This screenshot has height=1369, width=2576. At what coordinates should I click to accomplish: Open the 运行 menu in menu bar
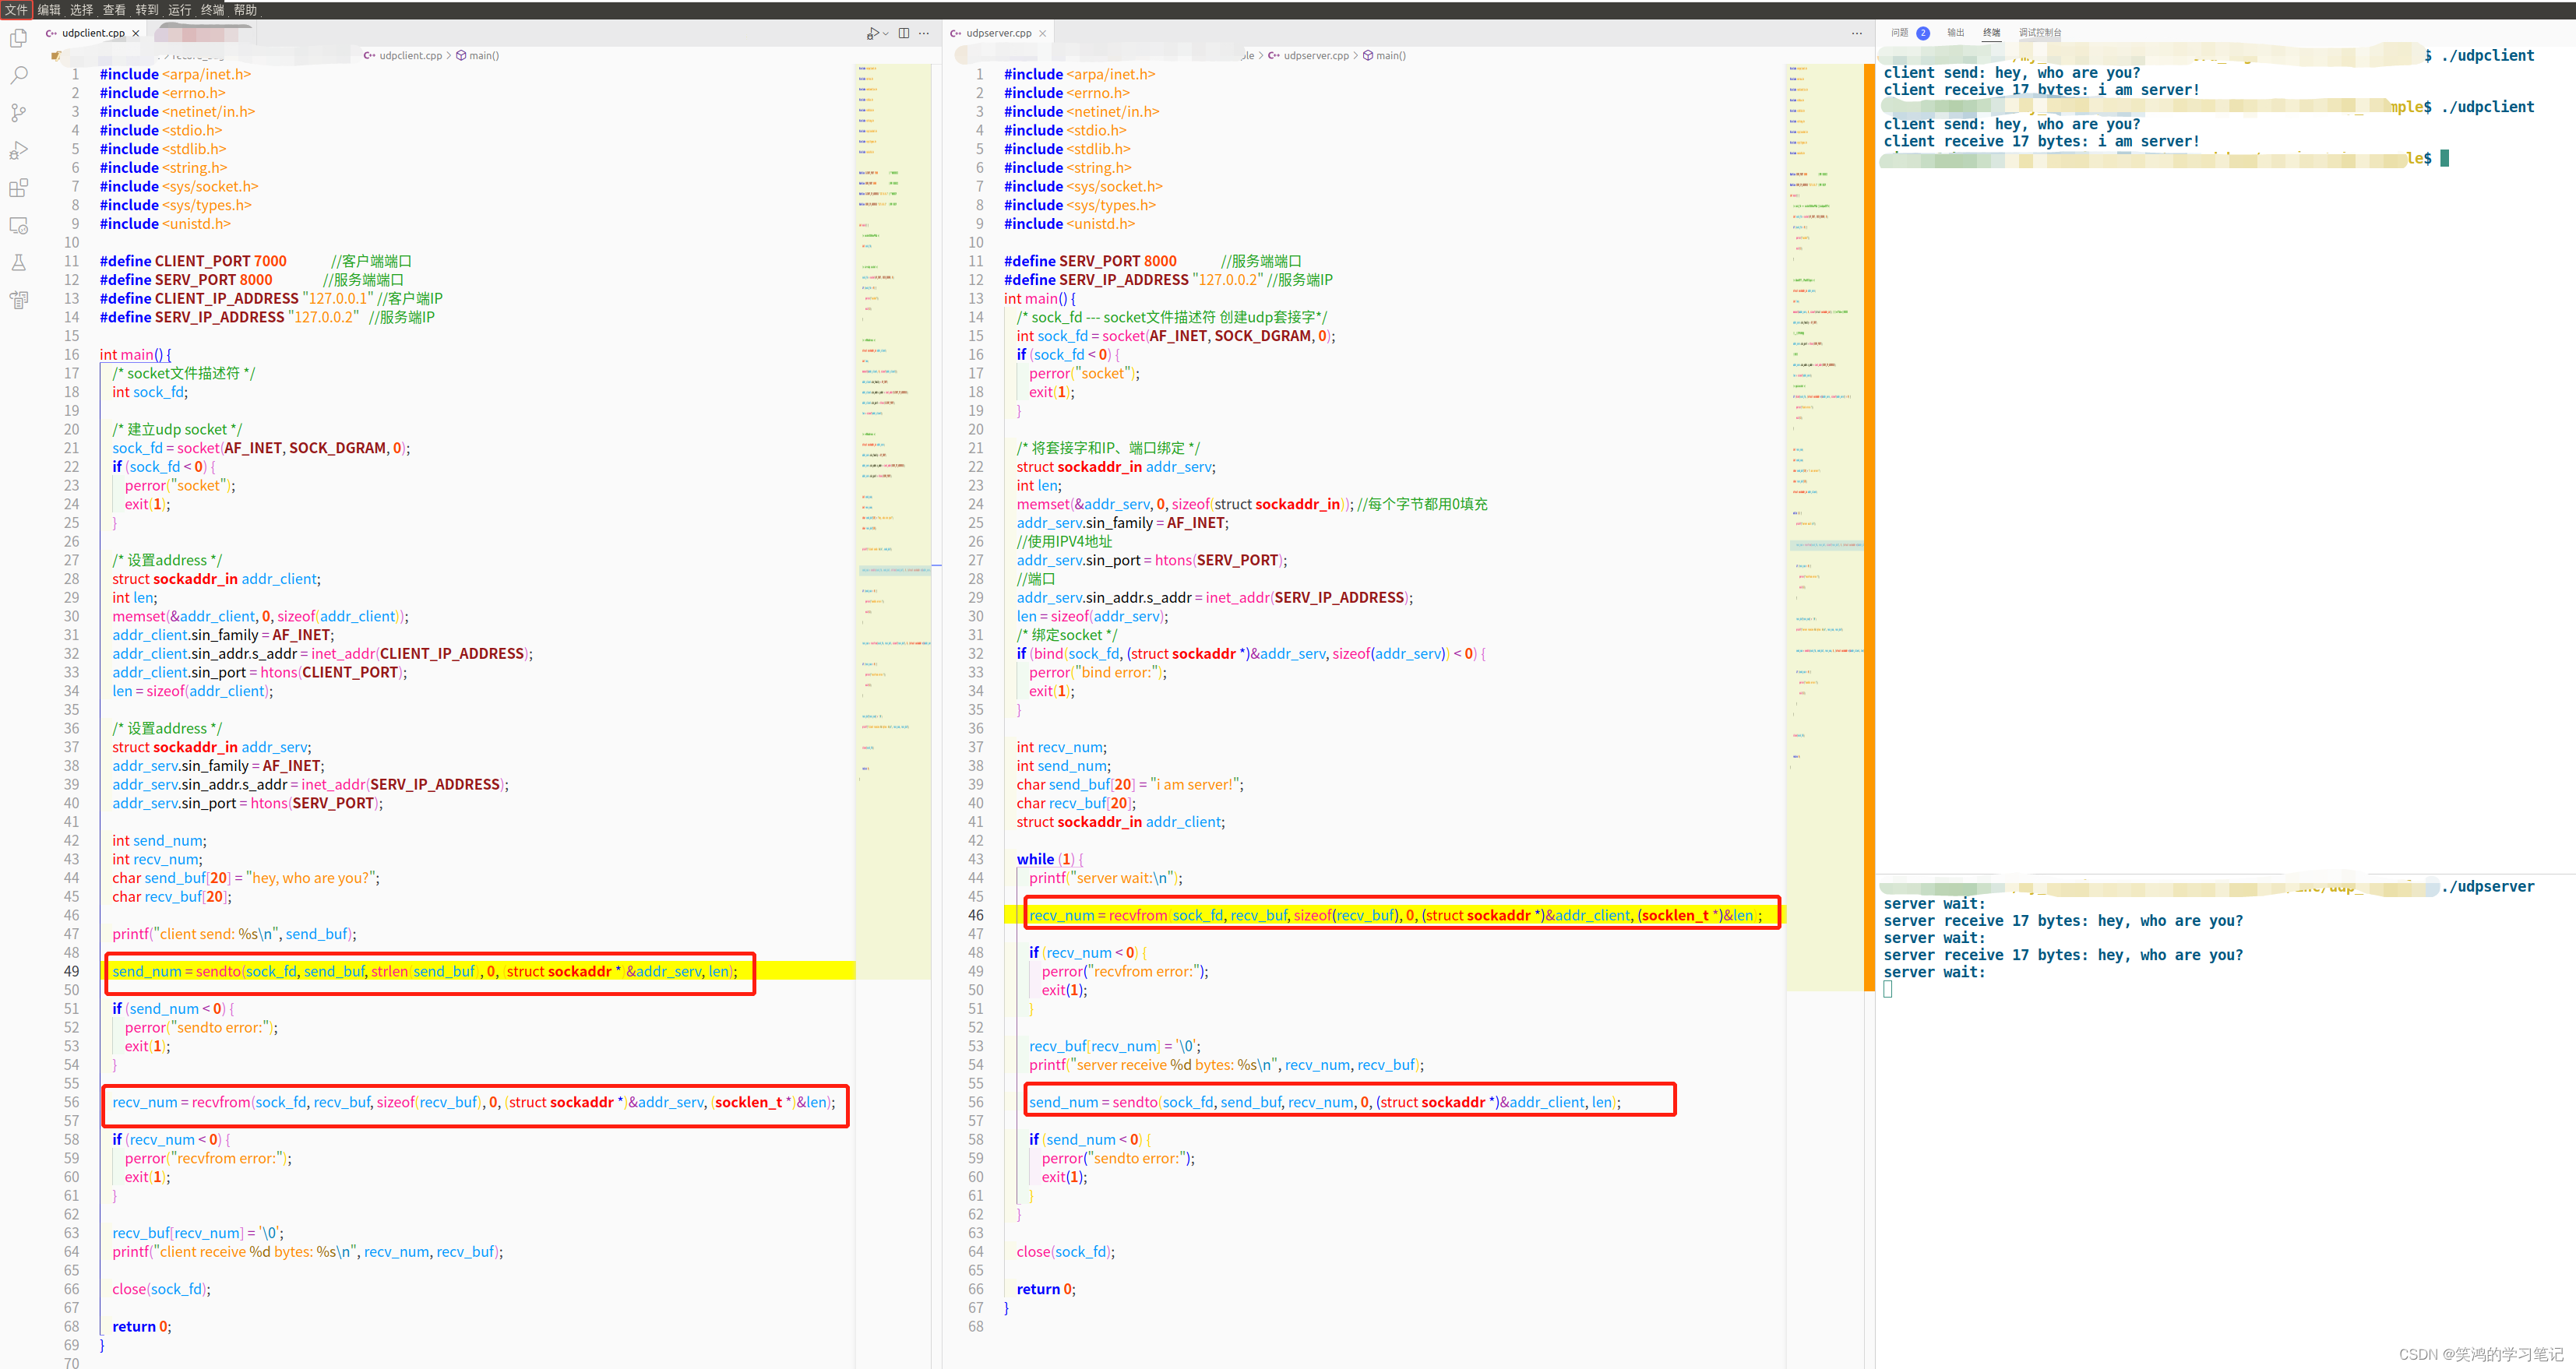tap(178, 10)
